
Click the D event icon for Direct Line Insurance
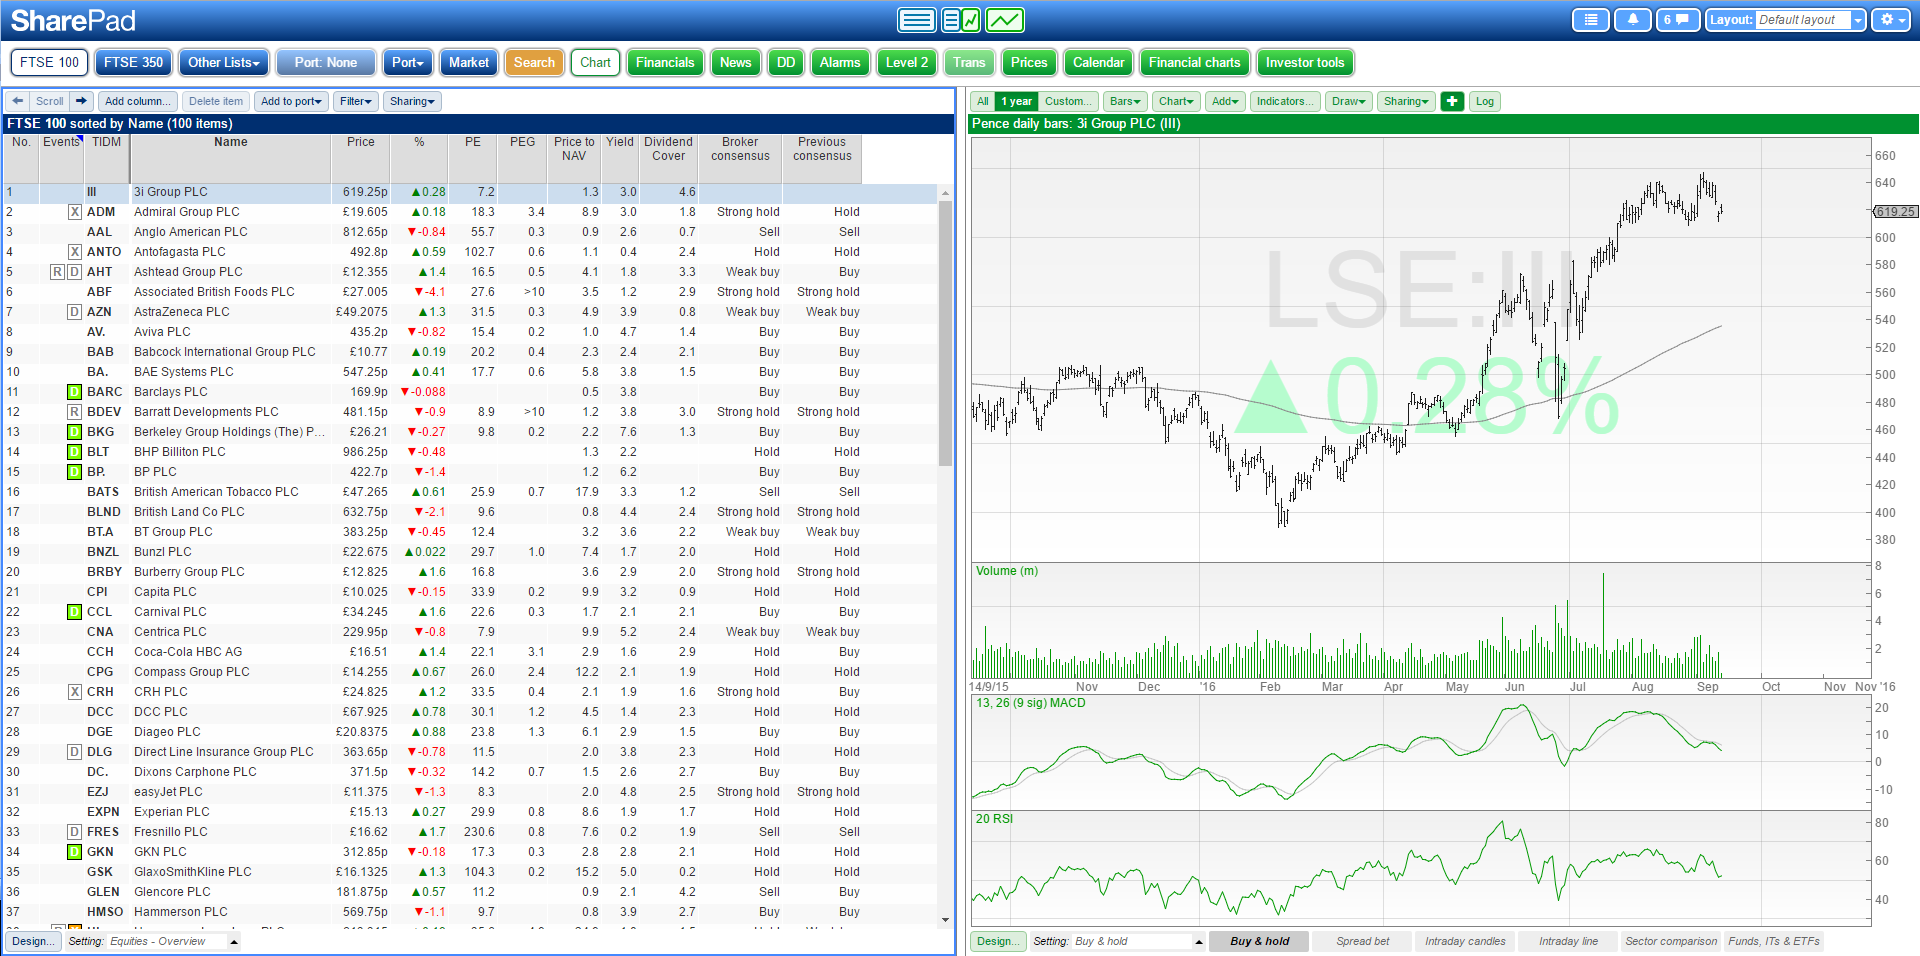pyautogui.click(x=74, y=752)
